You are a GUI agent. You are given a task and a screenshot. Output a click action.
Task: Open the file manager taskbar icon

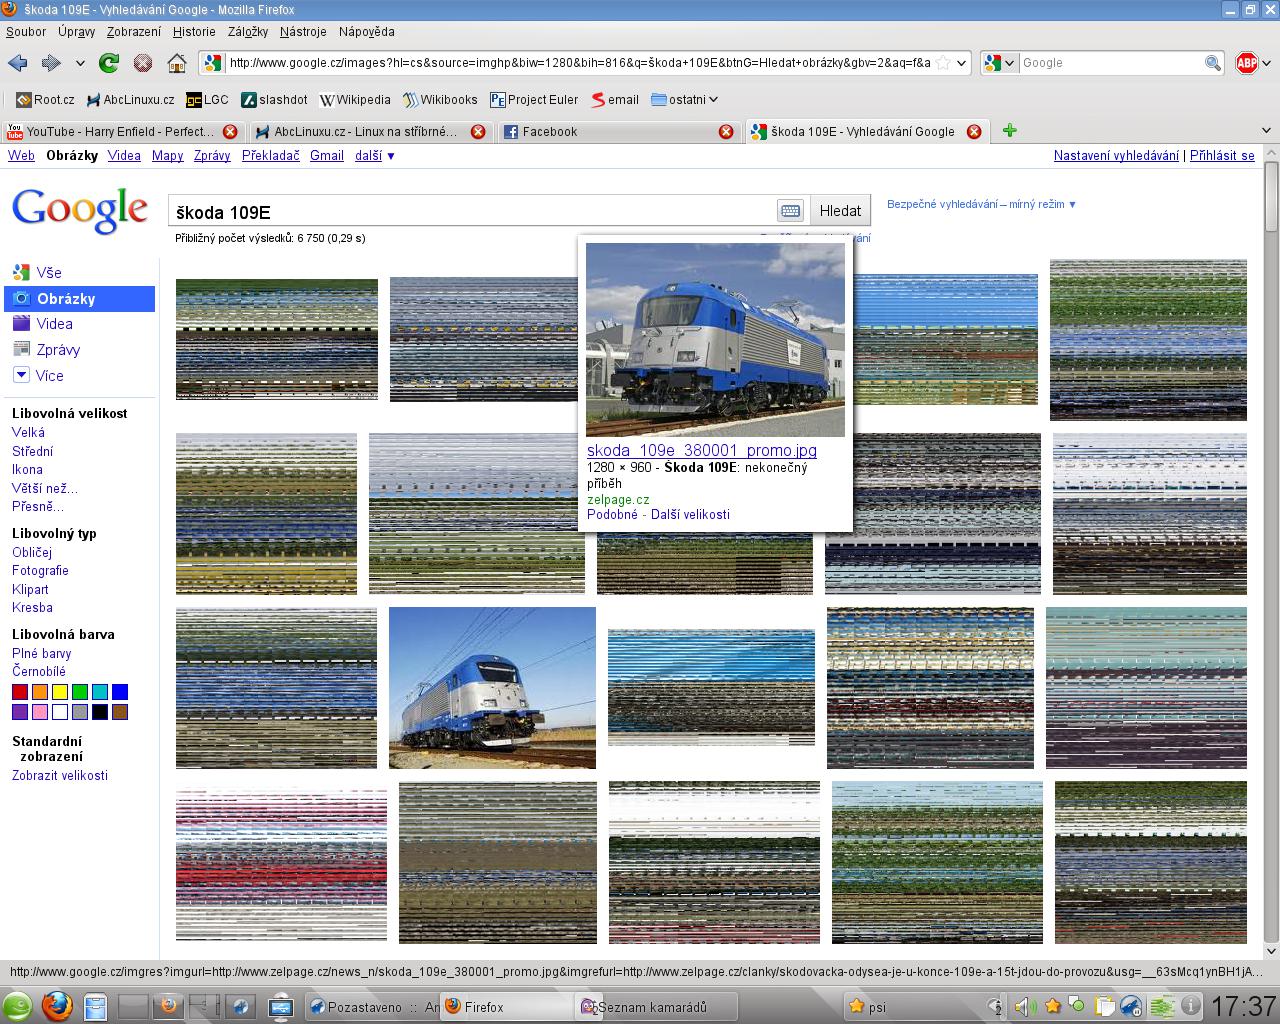click(95, 1006)
